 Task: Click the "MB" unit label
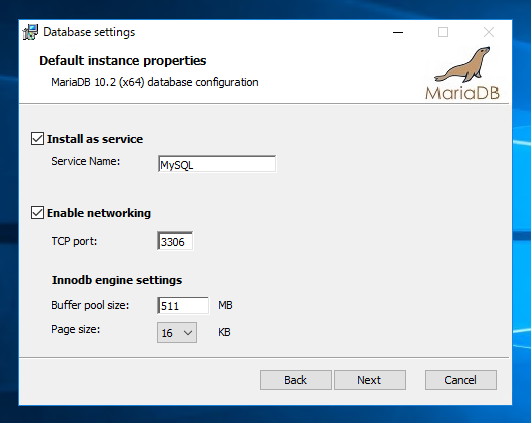coord(225,305)
